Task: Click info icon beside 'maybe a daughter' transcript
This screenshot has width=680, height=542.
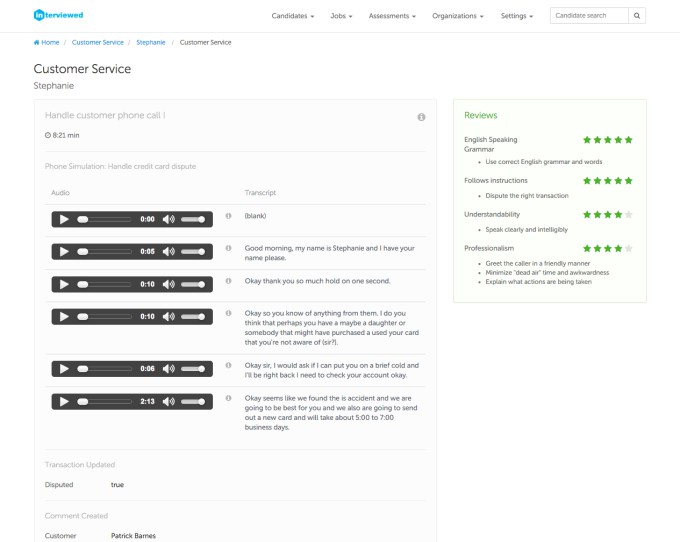Action: (228, 313)
